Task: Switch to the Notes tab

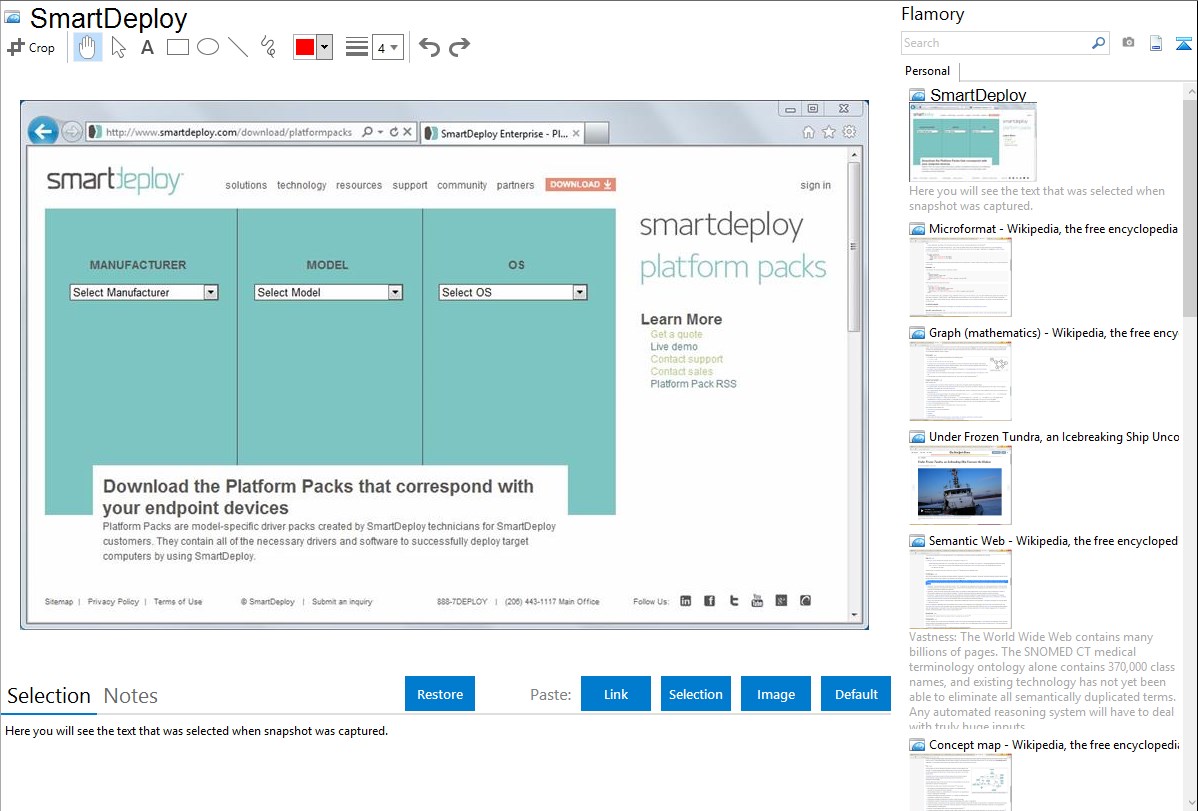Action: click(131, 696)
